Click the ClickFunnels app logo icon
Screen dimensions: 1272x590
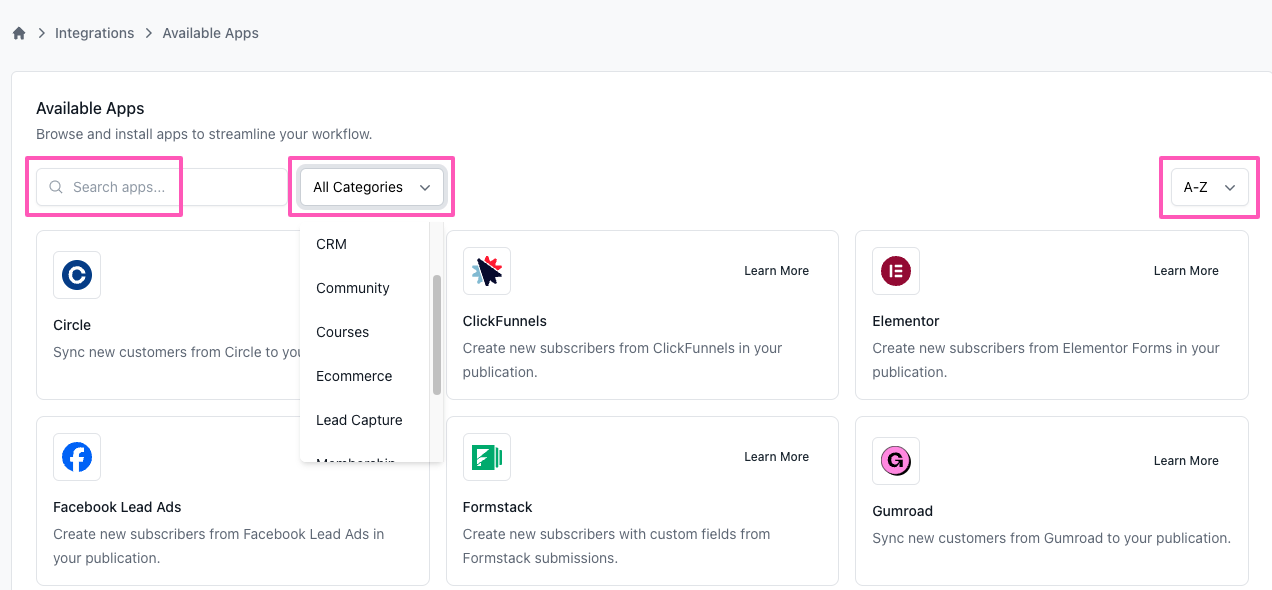coord(487,271)
